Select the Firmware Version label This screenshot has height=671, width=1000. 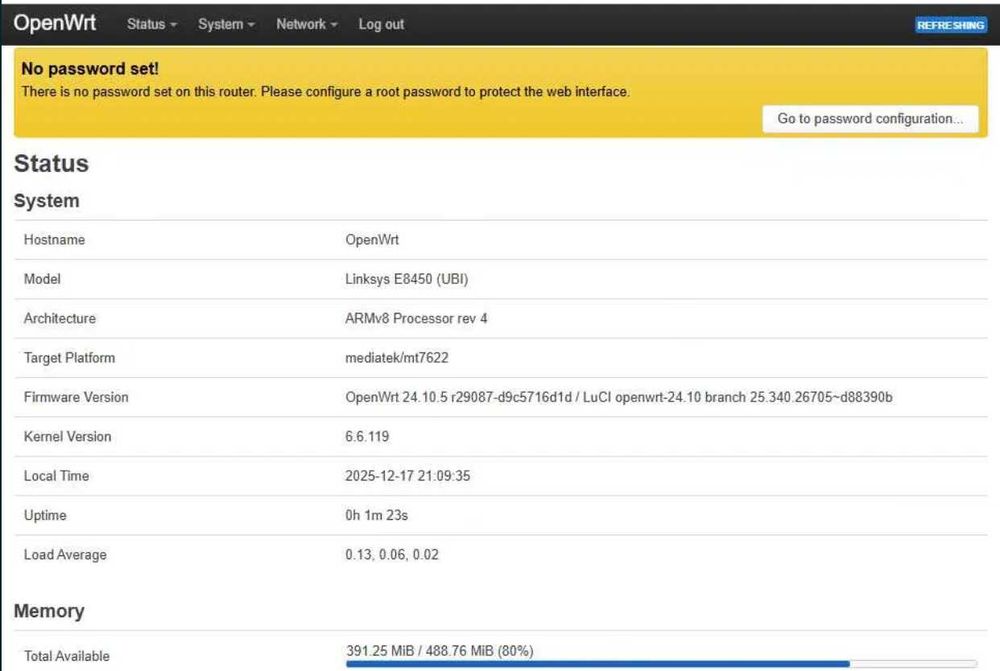pyautogui.click(x=76, y=397)
